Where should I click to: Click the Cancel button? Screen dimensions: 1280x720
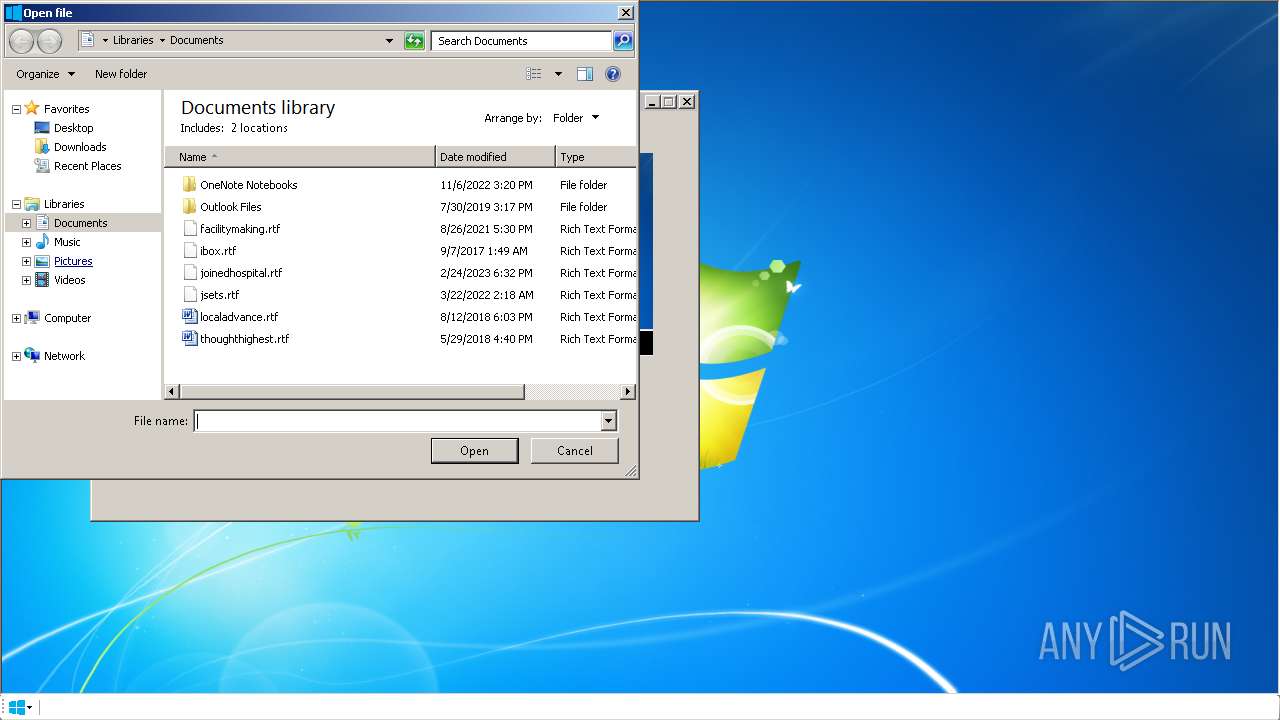[x=575, y=451]
